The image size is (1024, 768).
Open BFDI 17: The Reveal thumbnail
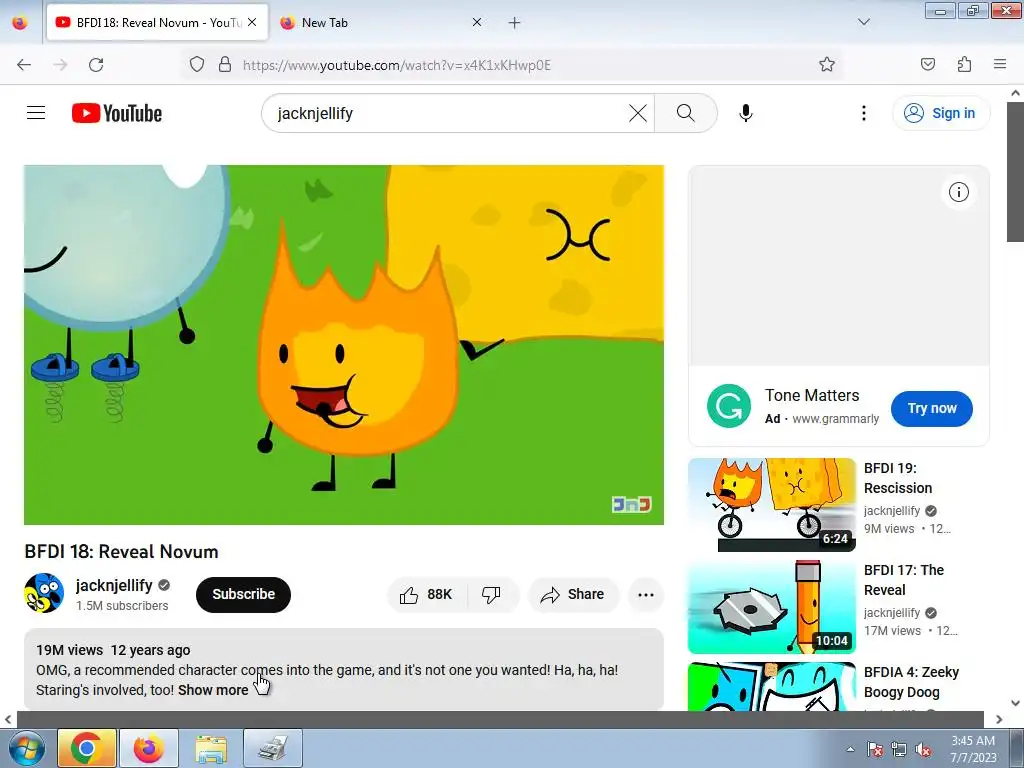point(772,607)
